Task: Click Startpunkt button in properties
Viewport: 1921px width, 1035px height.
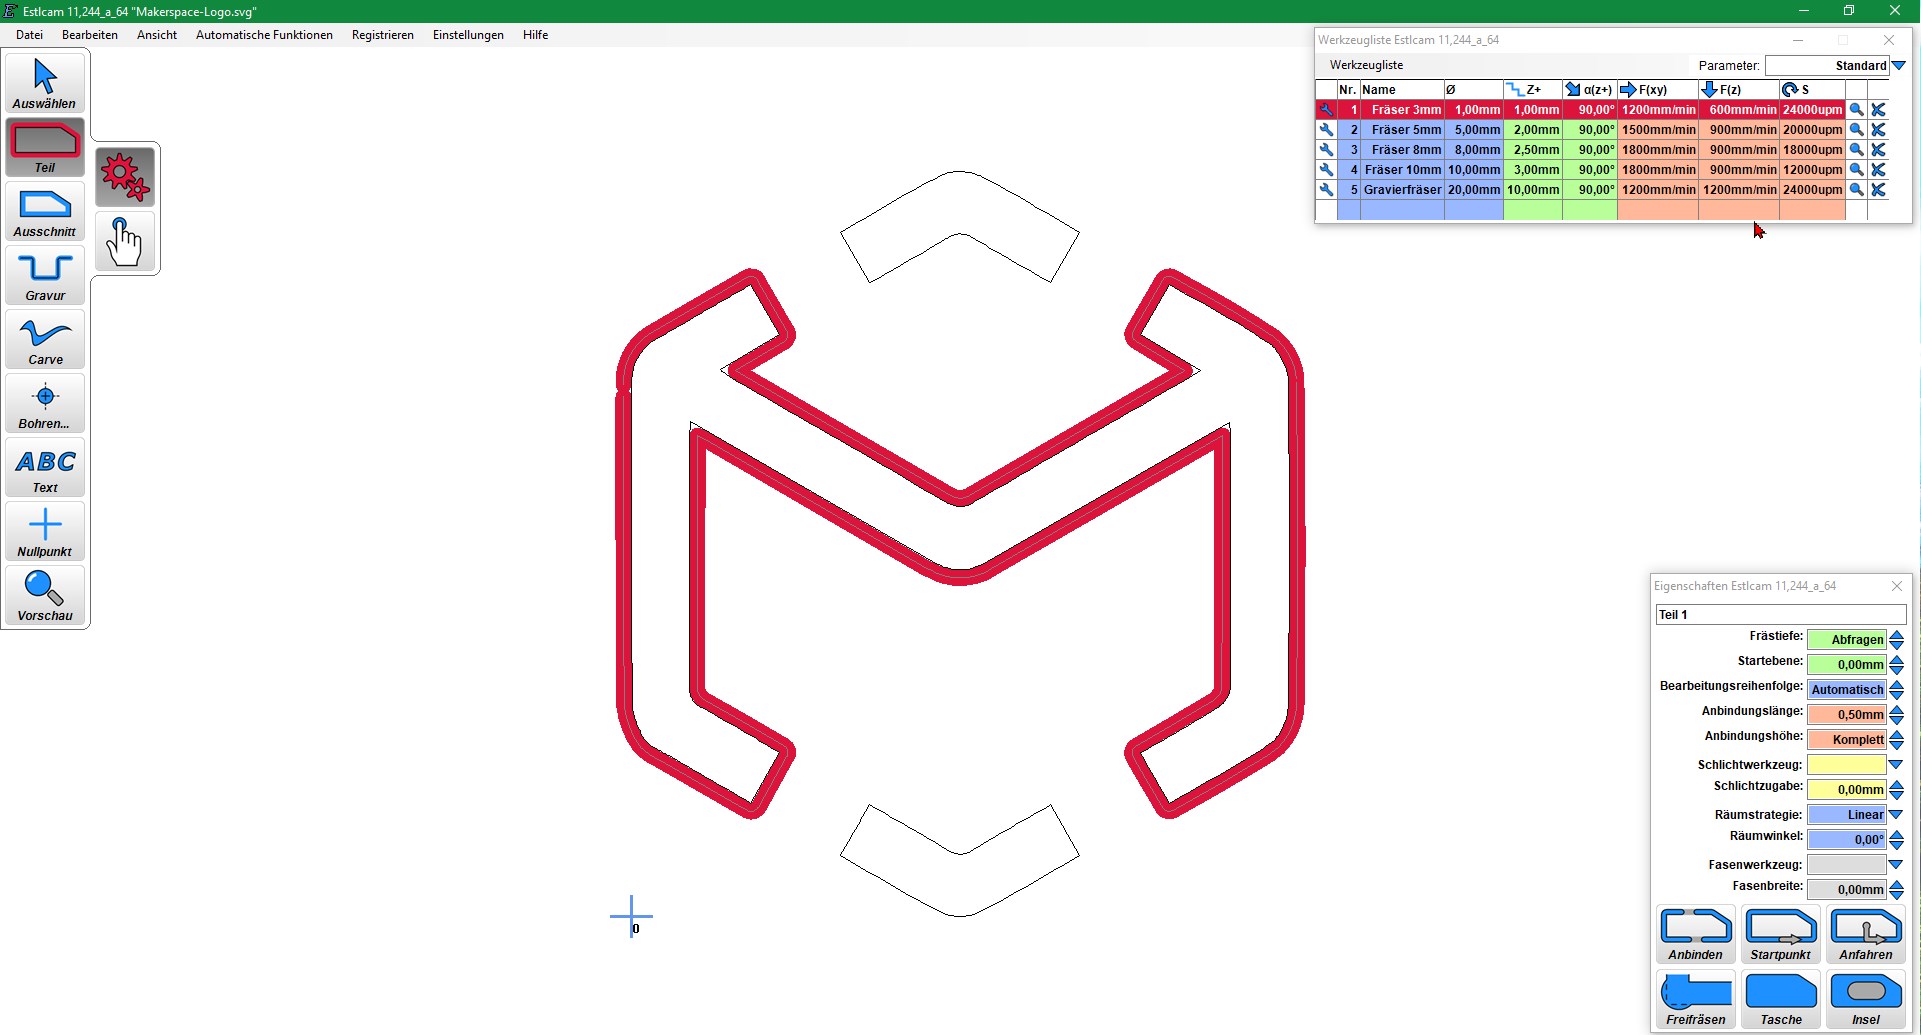Action: 1781,935
